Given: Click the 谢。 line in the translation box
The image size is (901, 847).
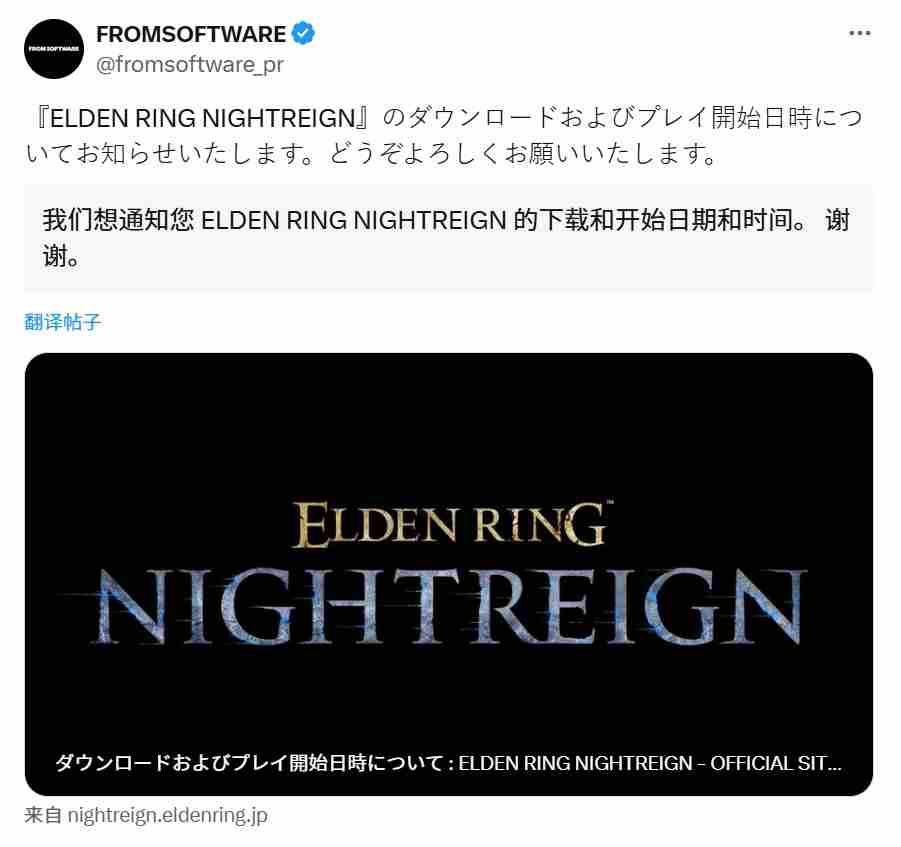Looking at the screenshot, I should click(x=61, y=255).
